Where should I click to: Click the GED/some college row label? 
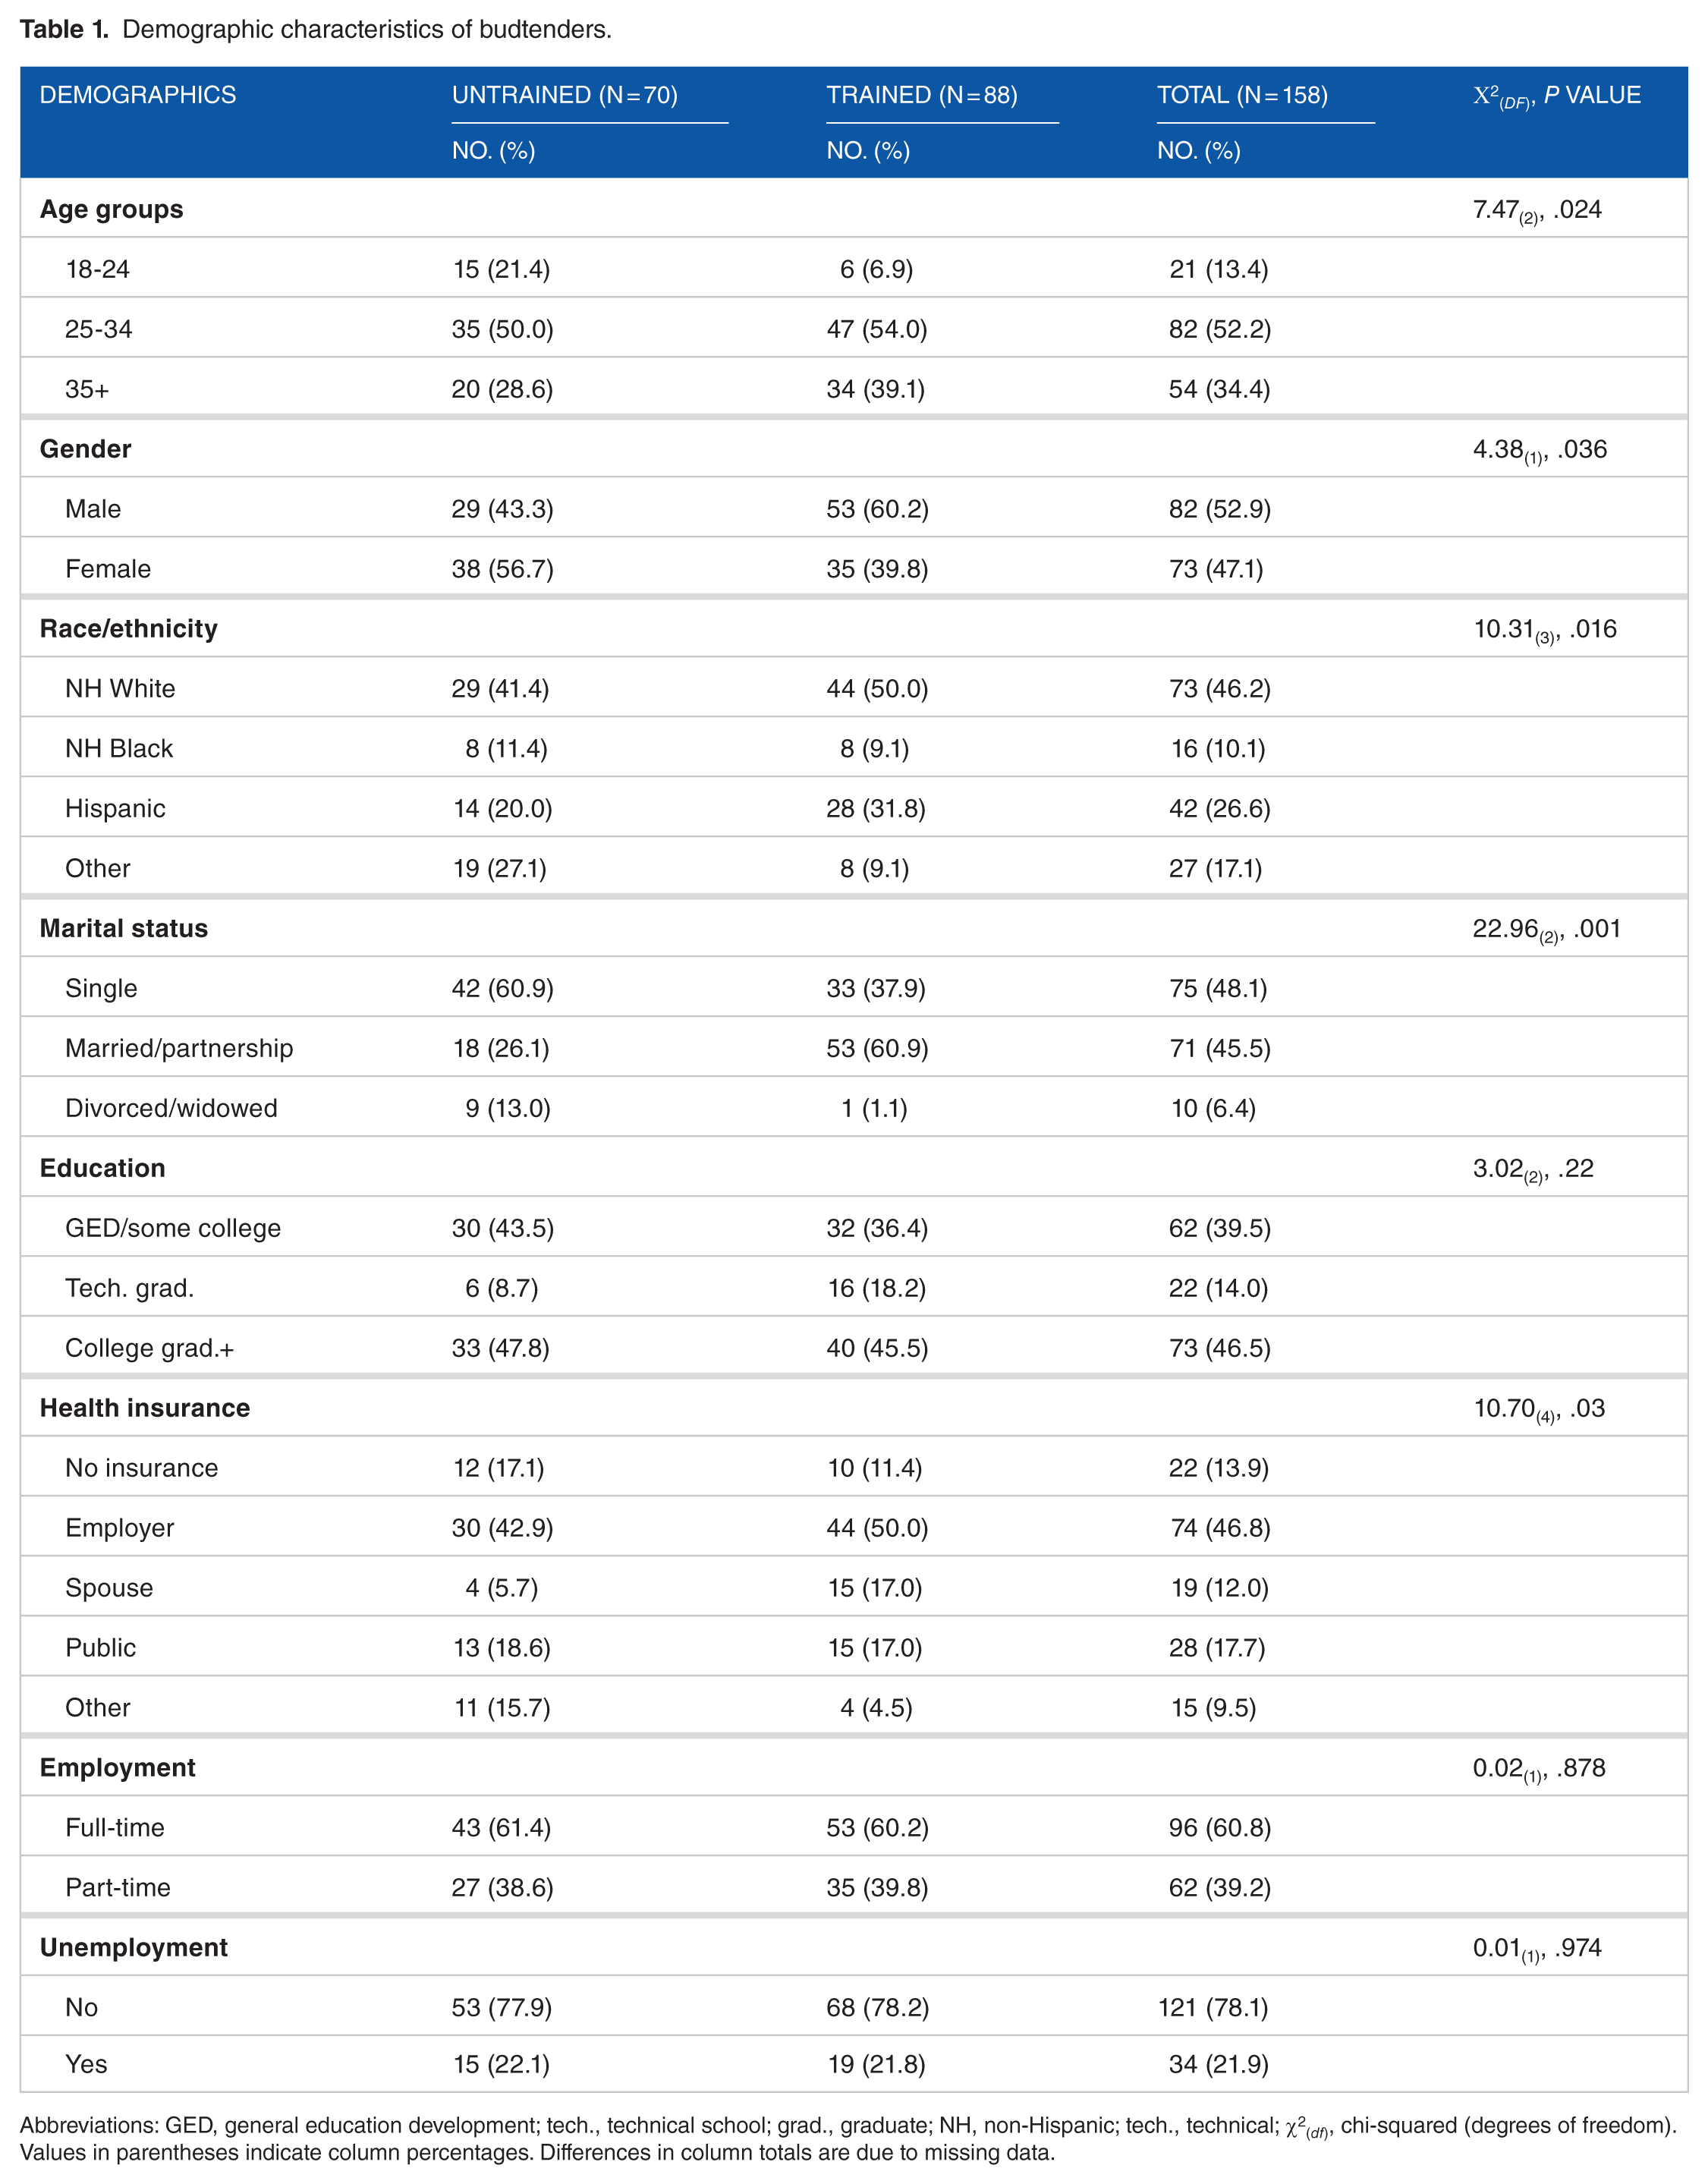coord(173,1228)
